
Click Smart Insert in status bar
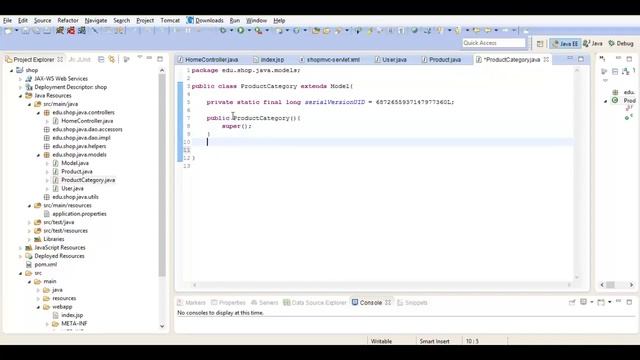434,341
